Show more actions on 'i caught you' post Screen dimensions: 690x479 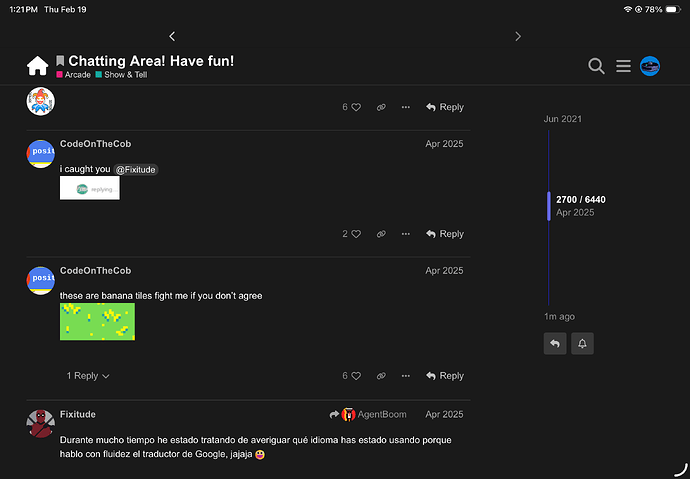click(x=406, y=234)
